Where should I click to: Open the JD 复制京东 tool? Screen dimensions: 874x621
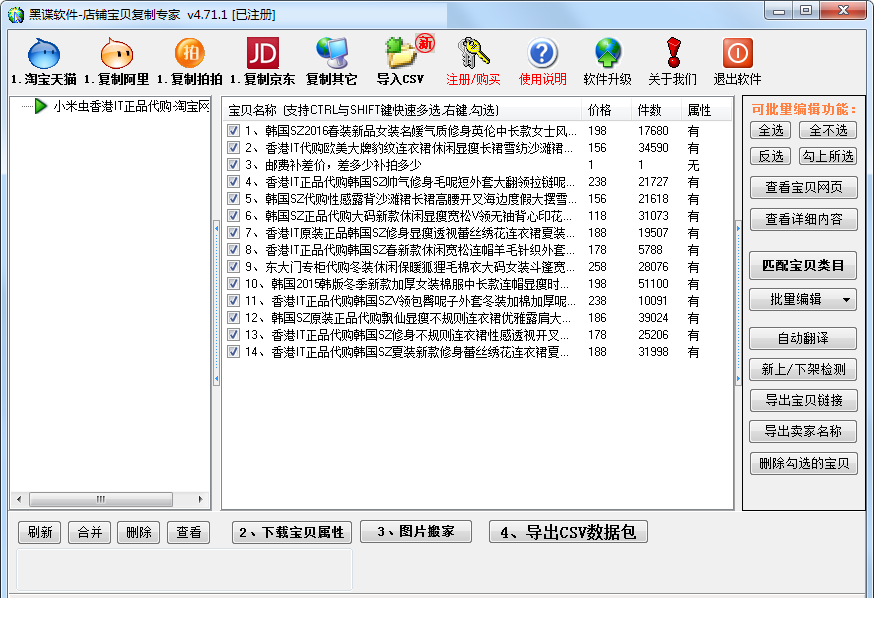click(x=263, y=54)
